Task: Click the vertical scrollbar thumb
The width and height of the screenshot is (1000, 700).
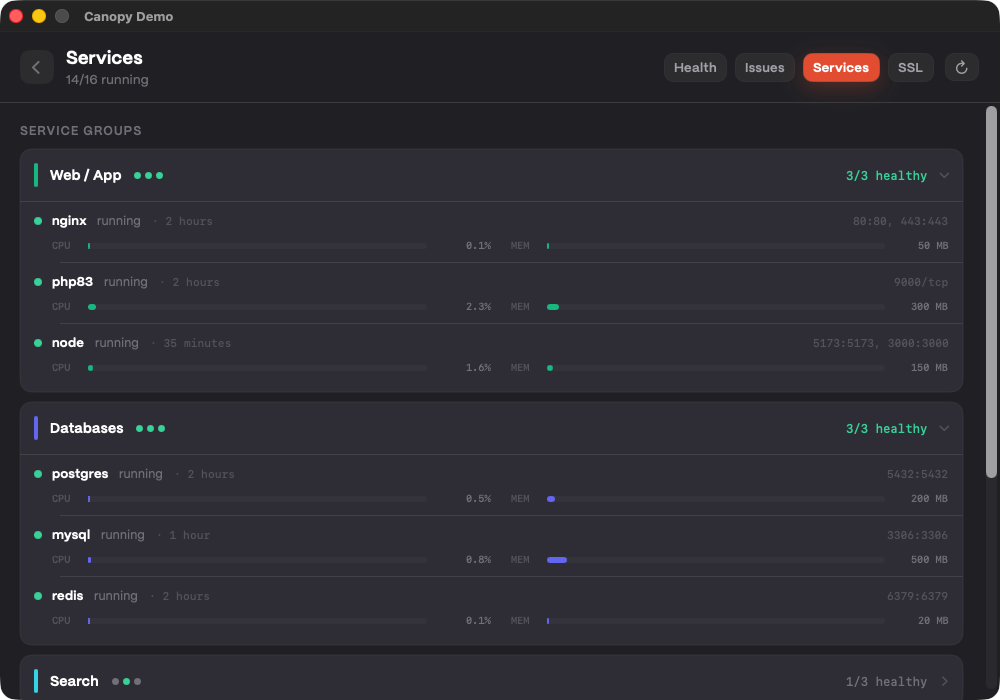Action: point(990,292)
